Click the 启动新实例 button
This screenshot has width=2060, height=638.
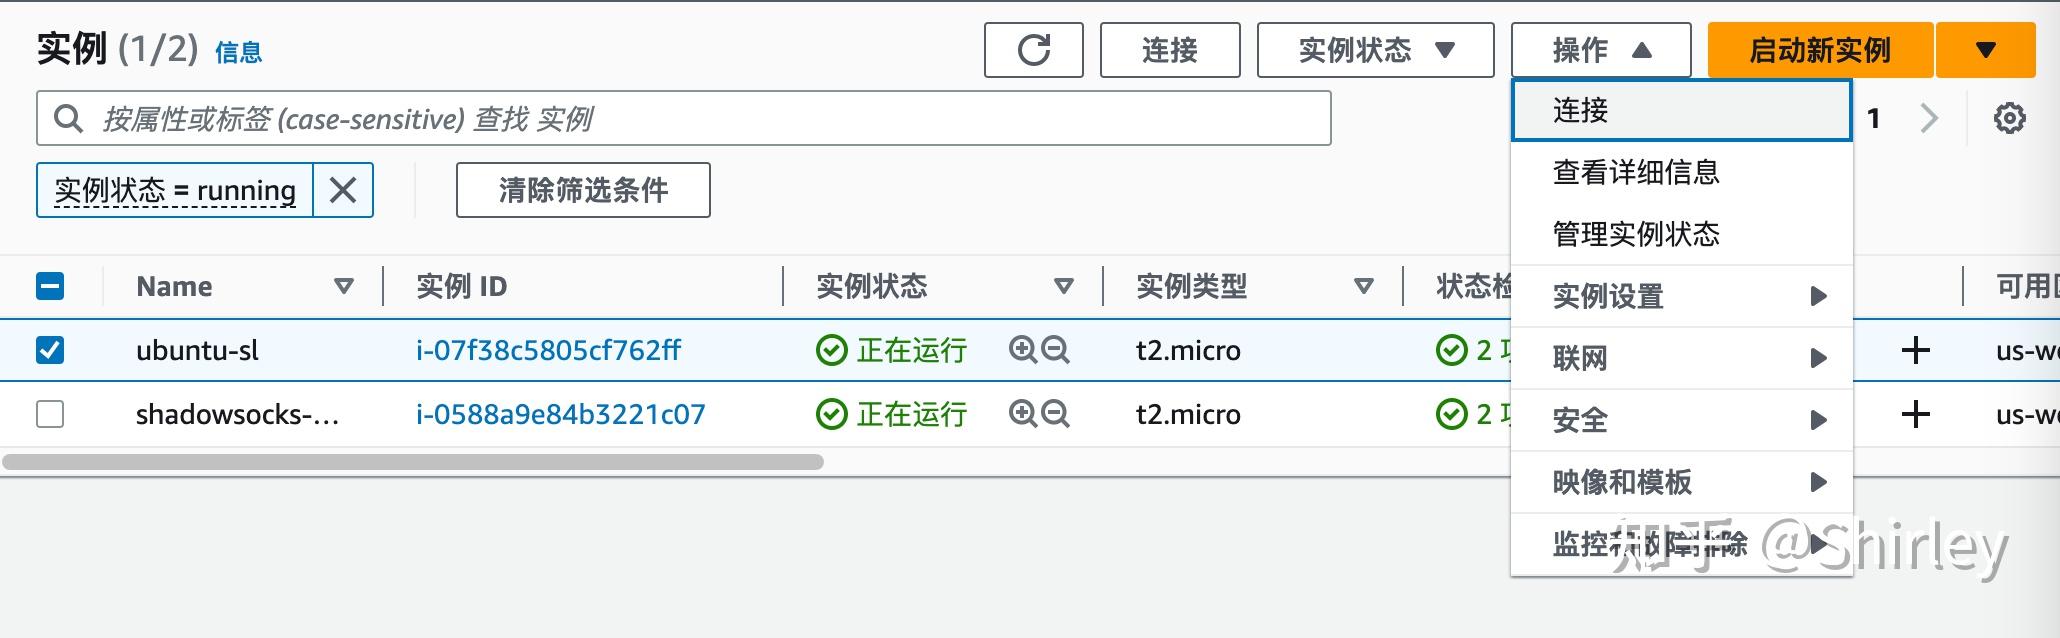[x=1820, y=50]
